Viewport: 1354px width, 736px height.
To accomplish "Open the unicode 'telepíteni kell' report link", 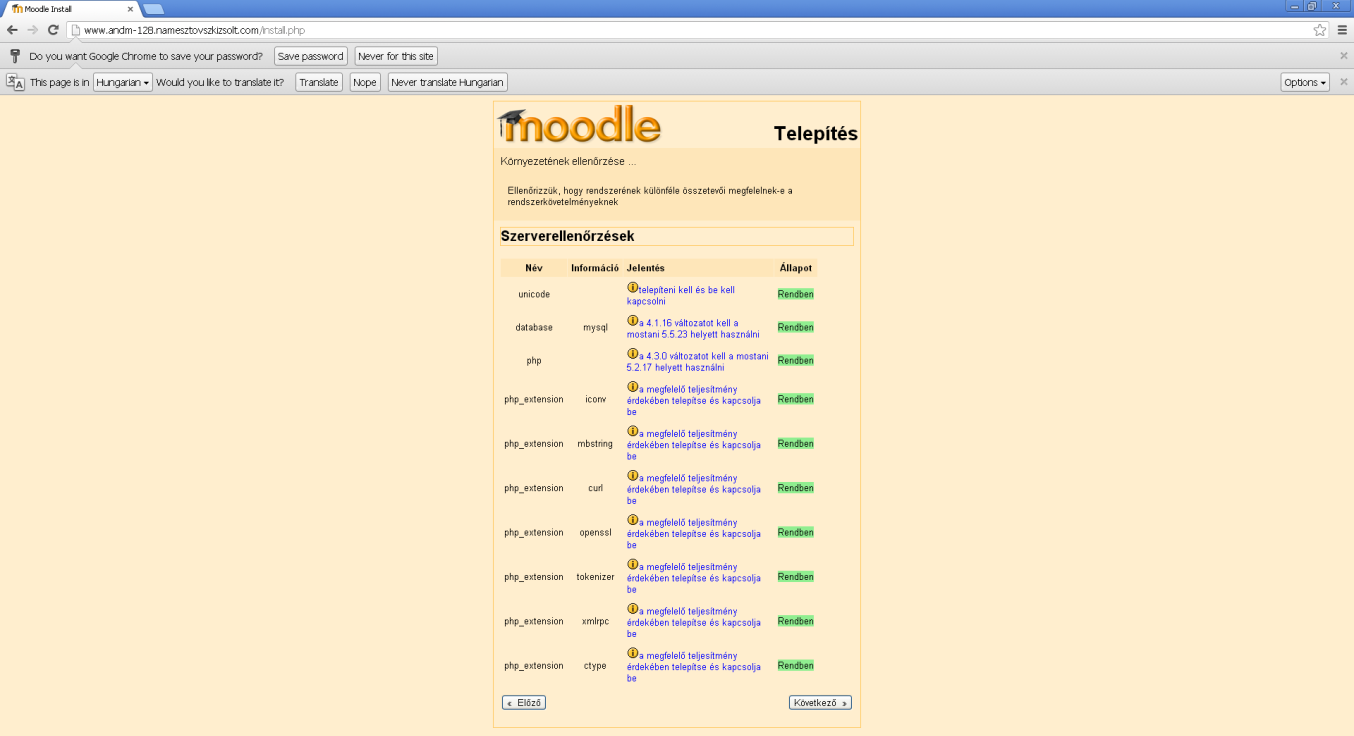I will click(x=681, y=295).
